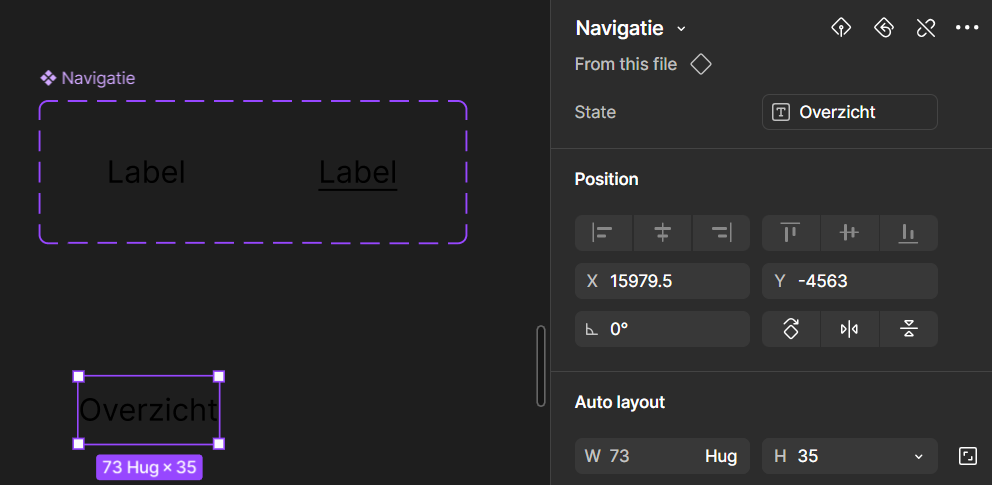992x485 pixels.
Task: Detach the instance with the broken-link icon
Action: (926, 28)
